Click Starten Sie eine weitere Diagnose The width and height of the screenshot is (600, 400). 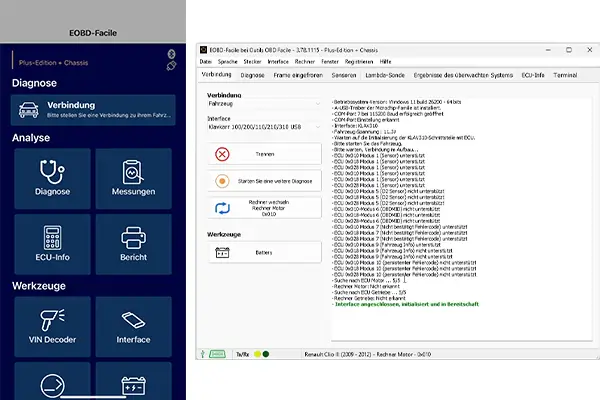coord(265,180)
